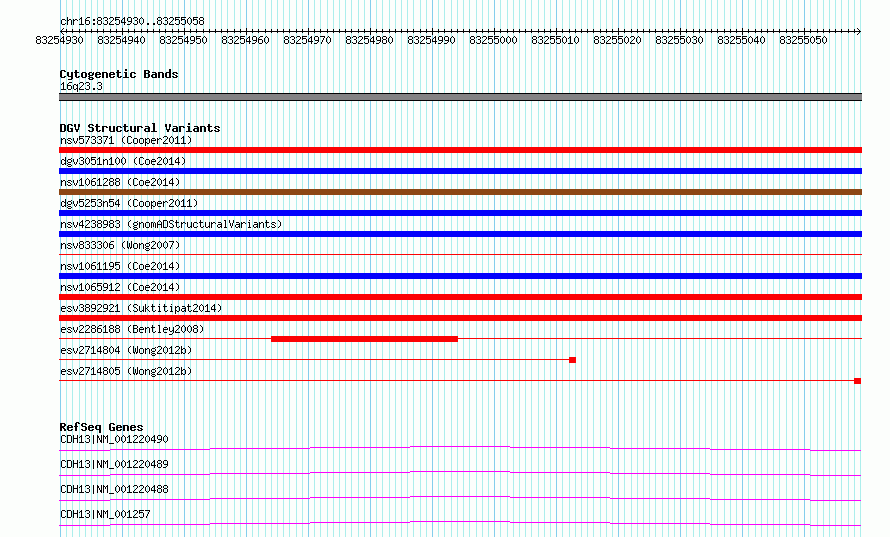Click ruler position 83254940
The height and width of the screenshot is (537, 890).
click(x=121, y=40)
